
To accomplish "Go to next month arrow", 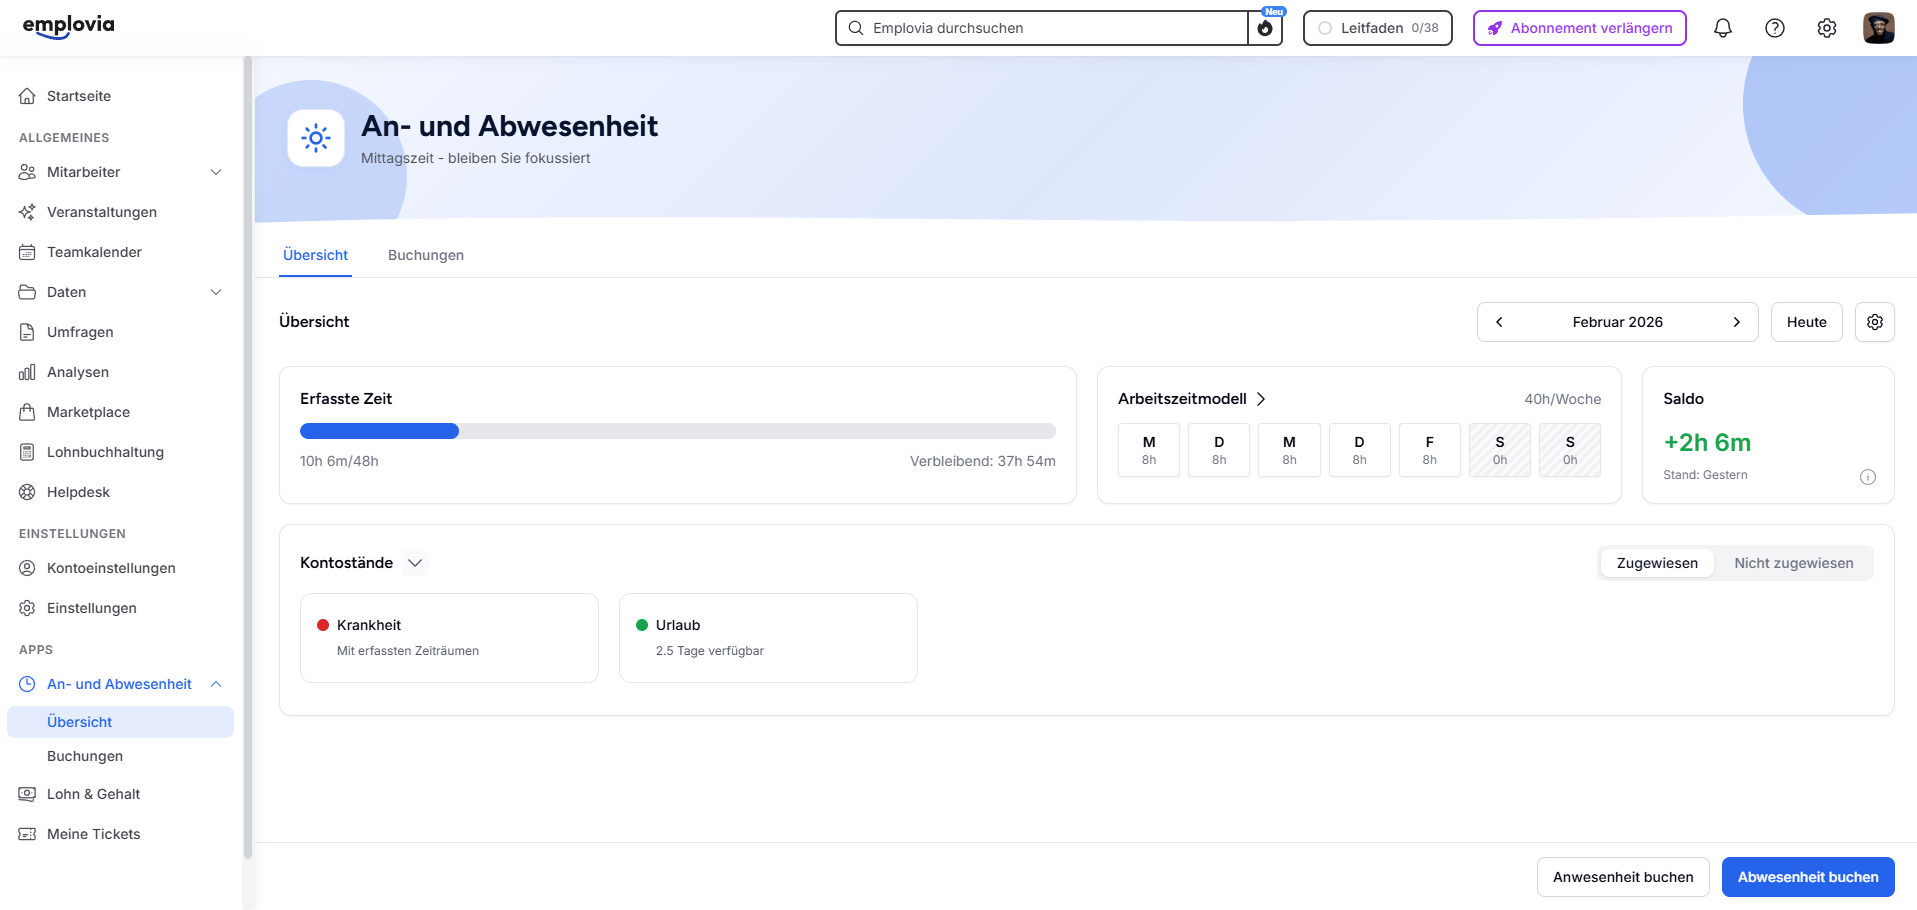I will point(1736,322).
